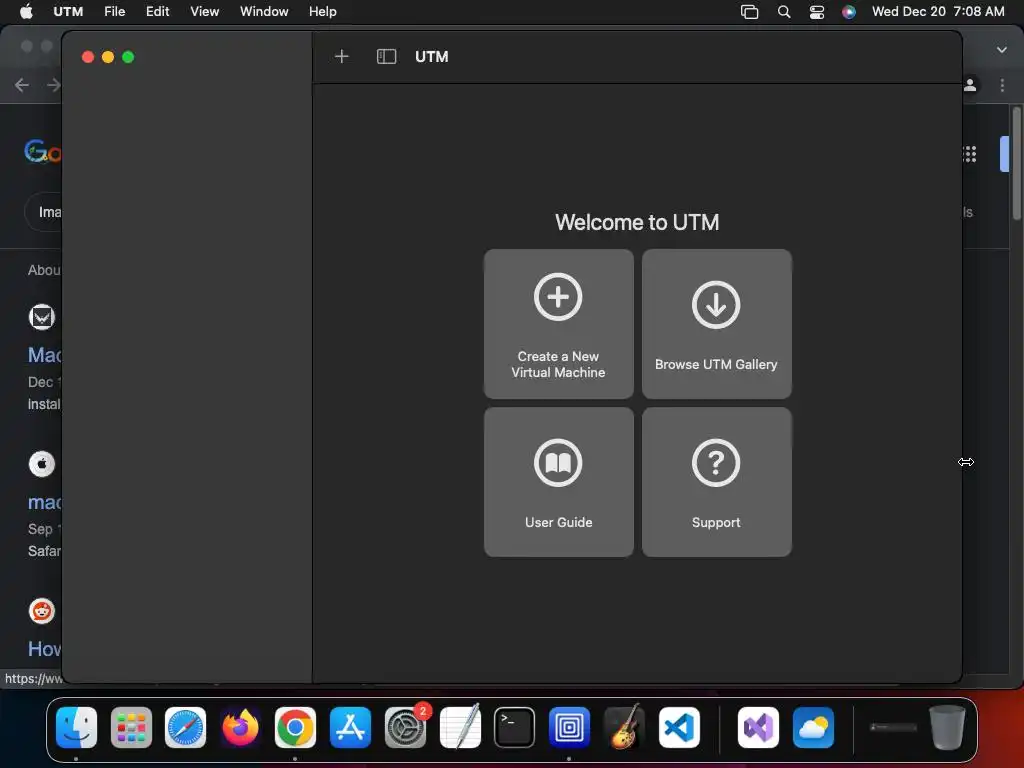Open the Weather app in the Dock
Viewport: 1024px width, 768px height.
point(813,727)
